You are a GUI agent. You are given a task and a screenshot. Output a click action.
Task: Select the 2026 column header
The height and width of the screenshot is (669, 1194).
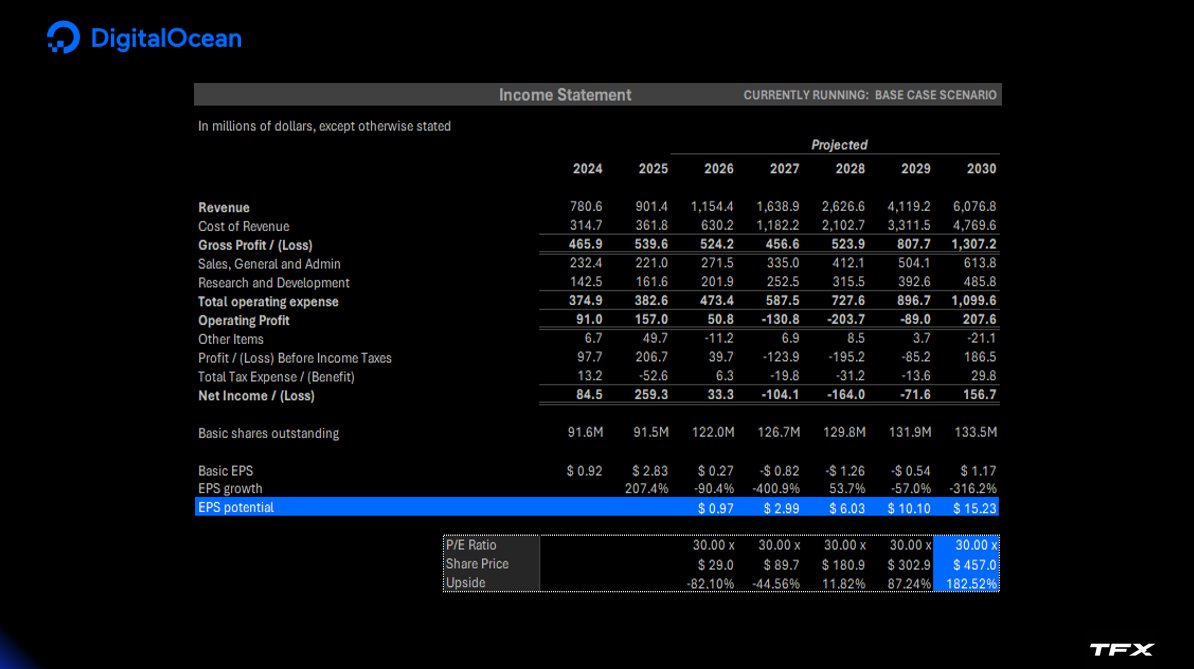(719, 169)
